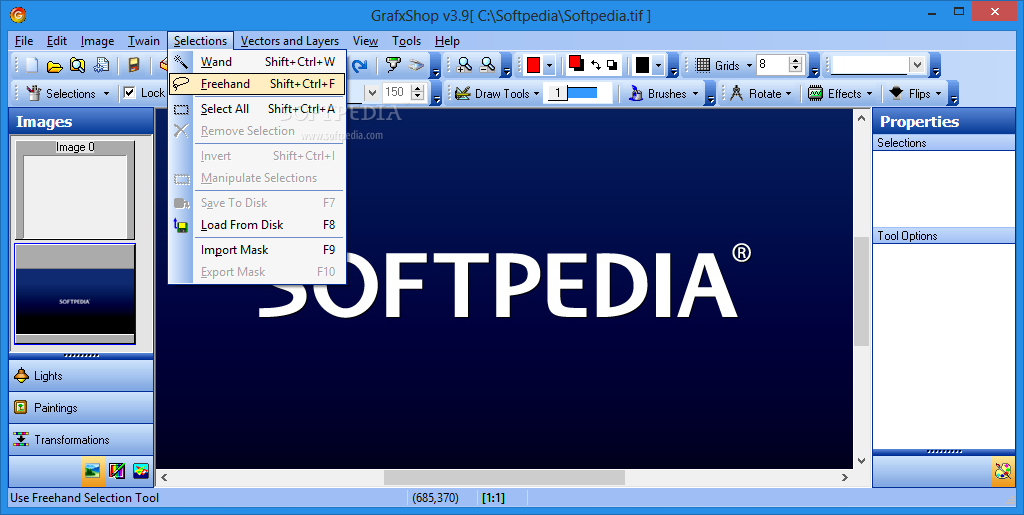Choose Wand from the Selections menu
The width and height of the screenshot is (1024, 515).
(257, 62)
